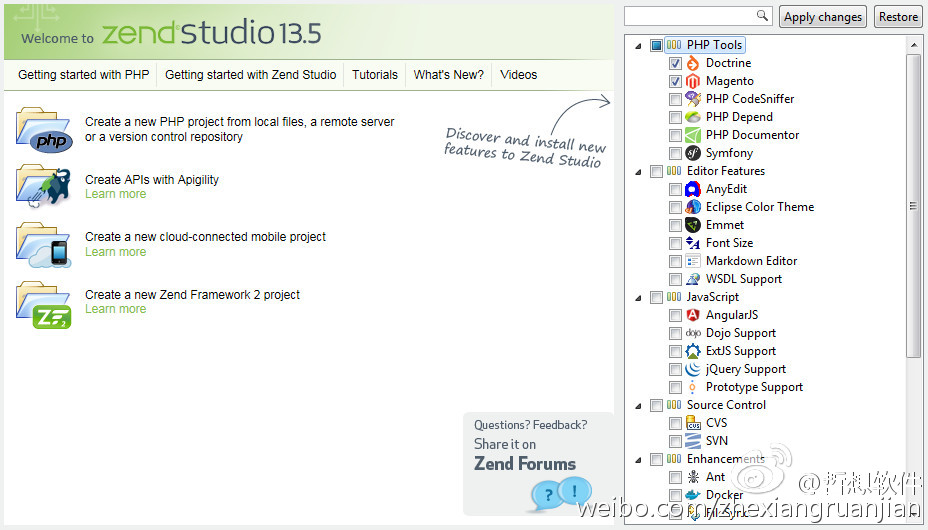The image size is (928, 530).
Task: Check the Editor Features group checkbox
Action: point(656,172)
